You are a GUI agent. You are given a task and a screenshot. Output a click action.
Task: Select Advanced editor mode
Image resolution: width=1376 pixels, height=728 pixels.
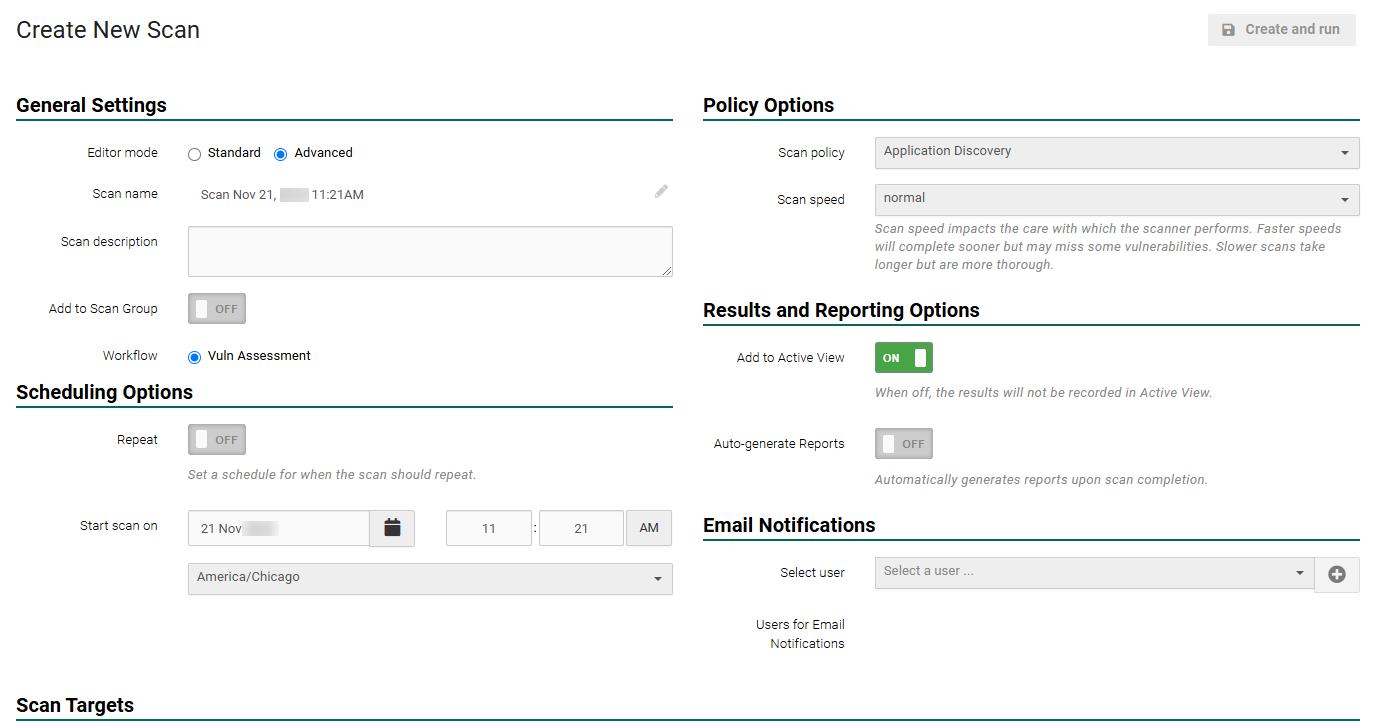coord(281,153)
